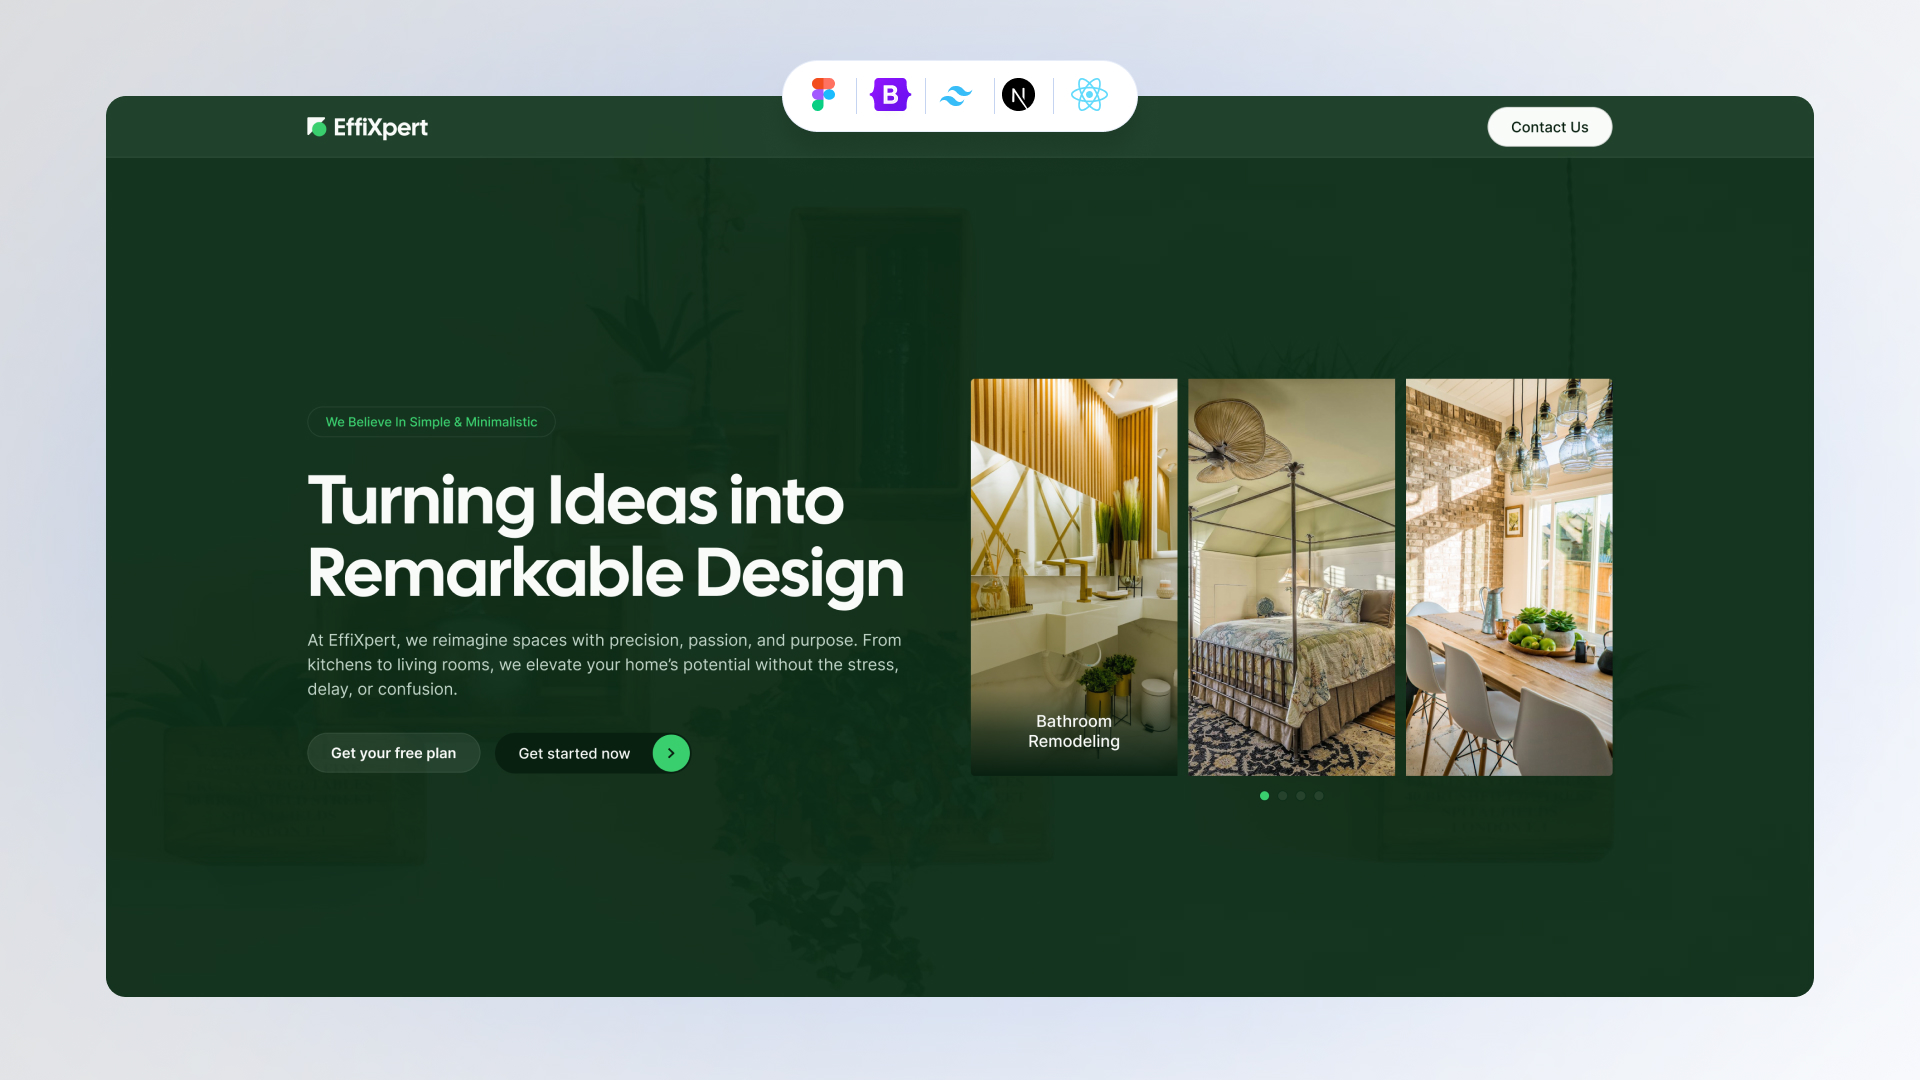Open the Contact Us button
This screenshot has height=1080, width=1920.
coord(1549,127)
